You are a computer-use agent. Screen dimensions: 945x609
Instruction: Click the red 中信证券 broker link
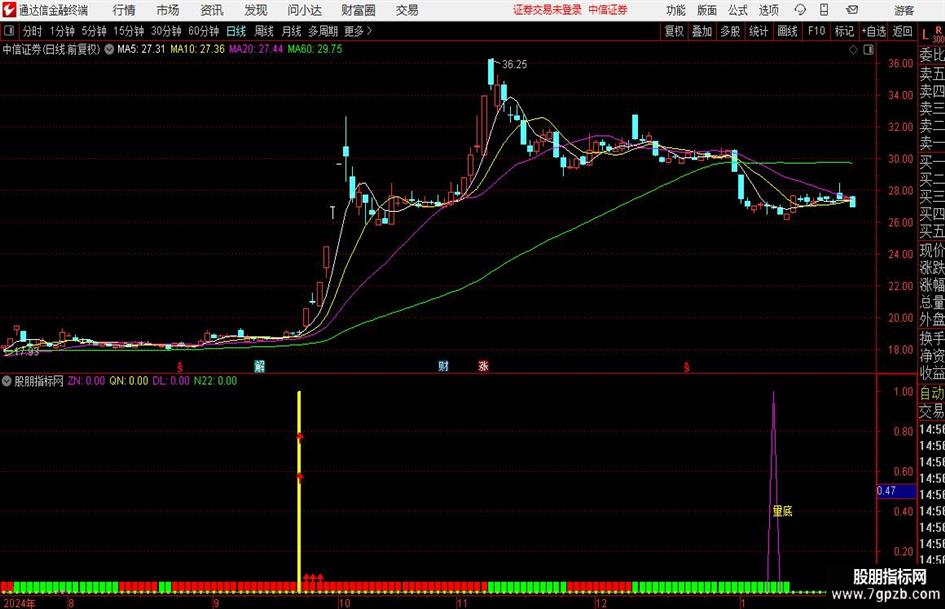608,10
